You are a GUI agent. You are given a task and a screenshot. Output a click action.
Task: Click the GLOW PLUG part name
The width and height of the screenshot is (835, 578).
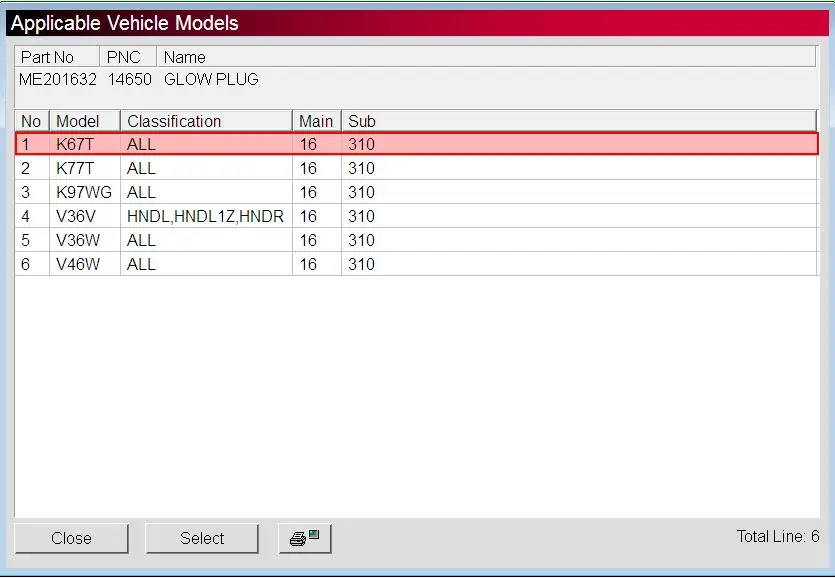click(x=211, y=79)
